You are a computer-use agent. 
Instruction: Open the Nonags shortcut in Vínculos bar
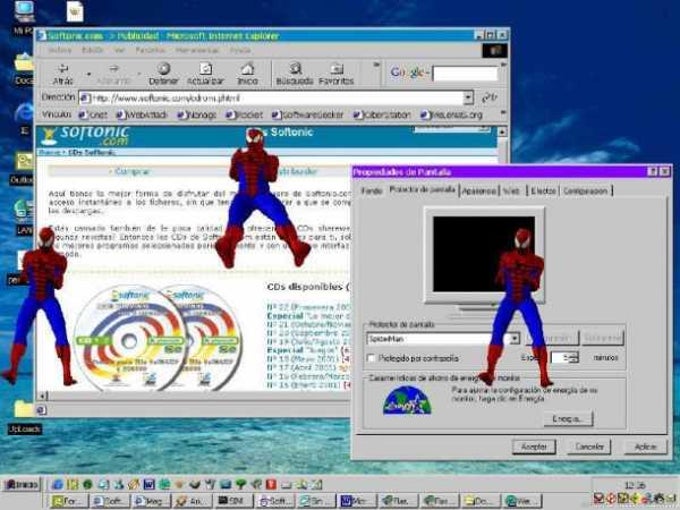click(x=197, y=115)
